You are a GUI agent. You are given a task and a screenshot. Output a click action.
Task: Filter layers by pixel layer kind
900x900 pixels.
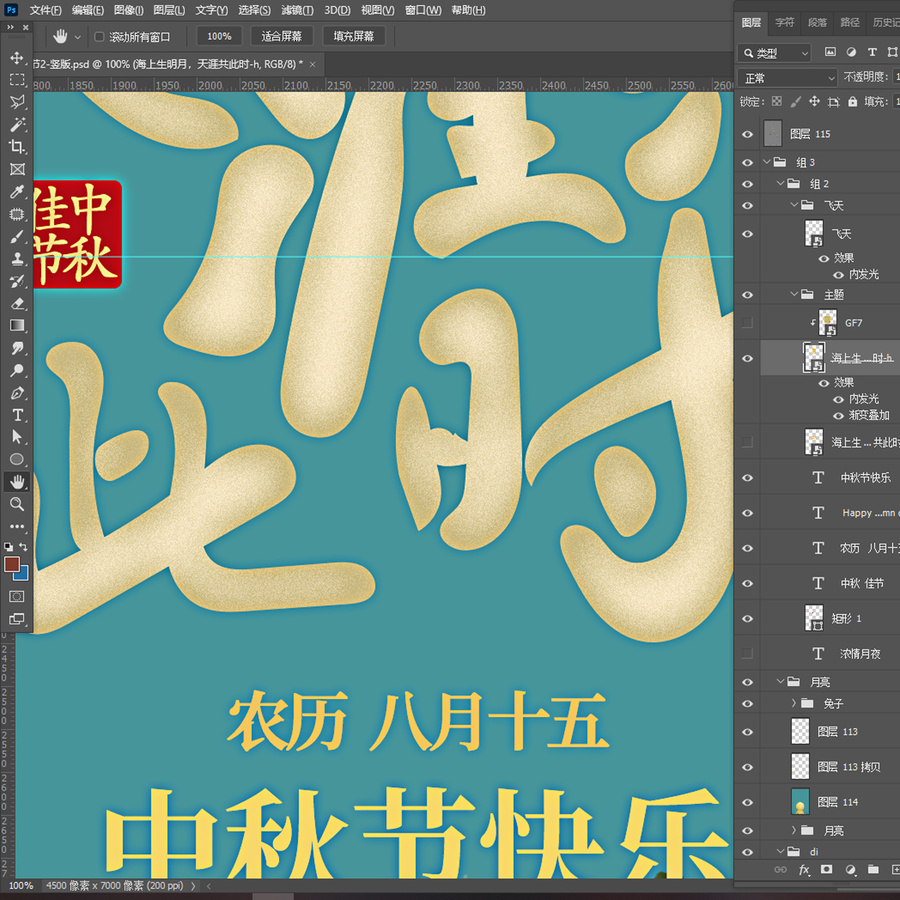pos(830,52)
